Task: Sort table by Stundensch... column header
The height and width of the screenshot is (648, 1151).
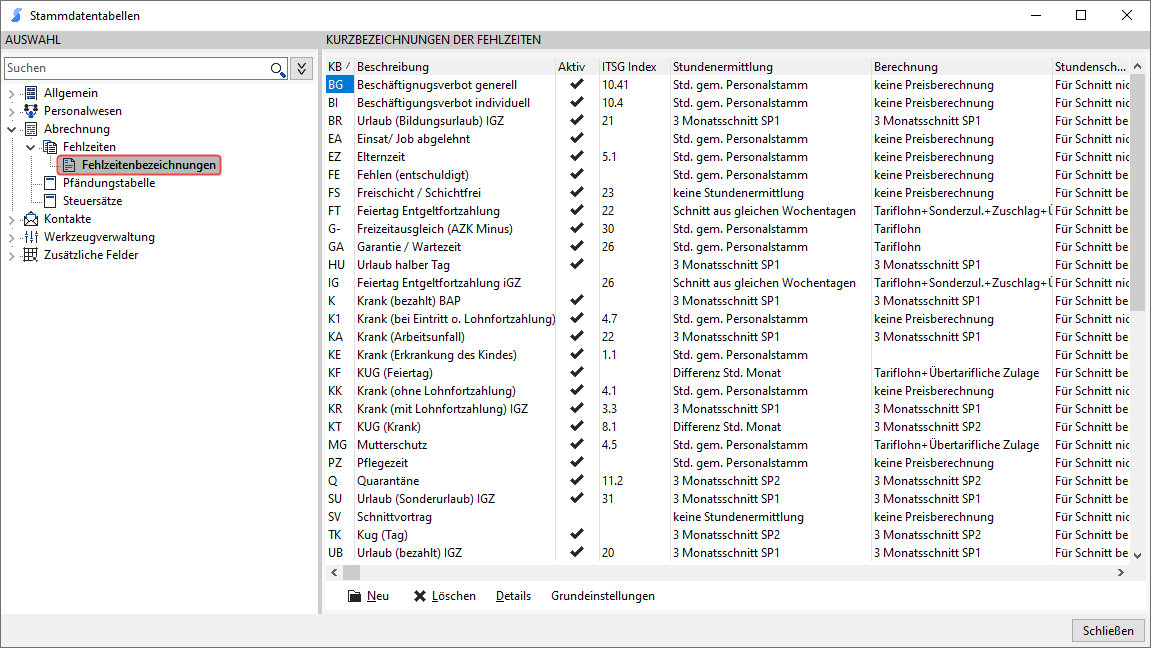Action: (1090, 67)
